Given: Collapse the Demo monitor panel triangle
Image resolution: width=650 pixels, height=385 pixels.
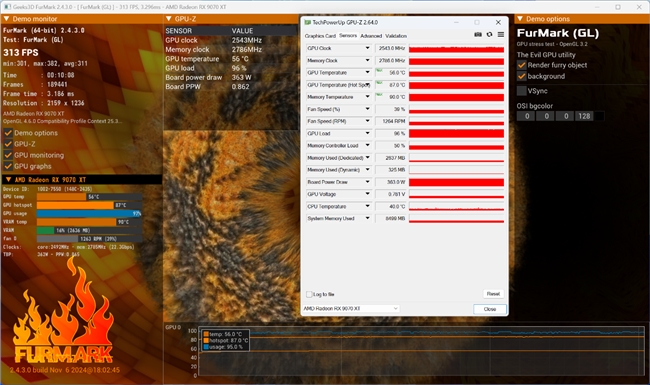Looking at the screenshot, I should pyautogui.click(x=6, y=19).
